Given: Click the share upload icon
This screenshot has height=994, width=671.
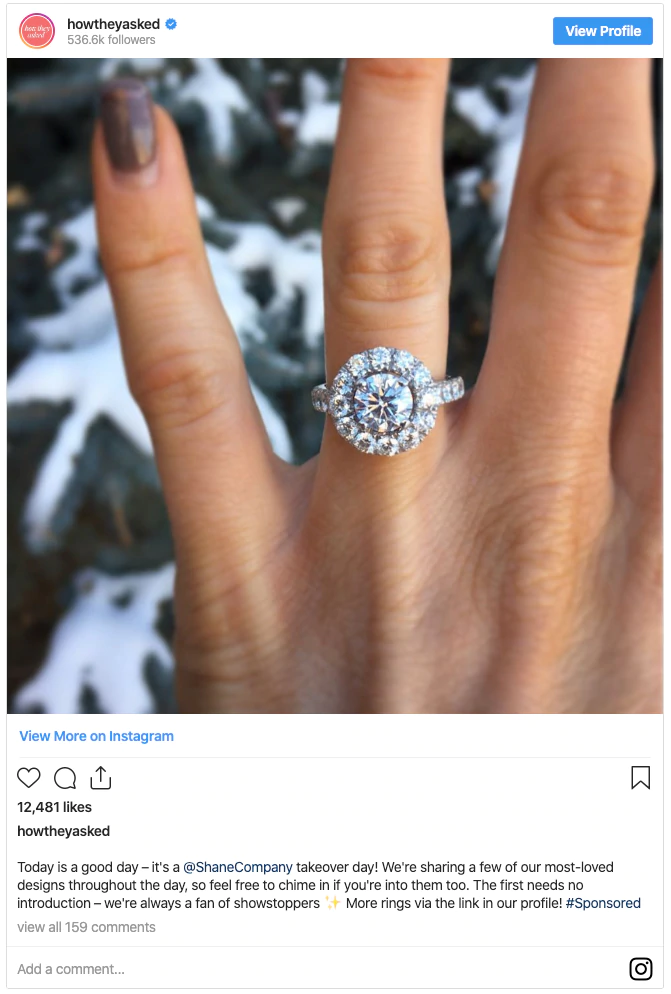Looking at the screenshot, I should [x=101, y=777].
